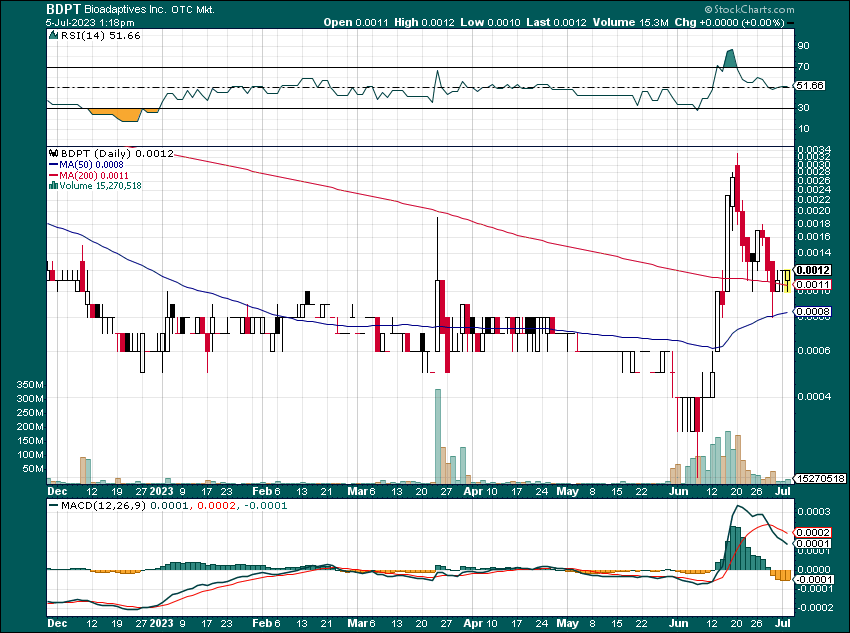Click the blue line swatch before MA(50)

(x=54, y=165)
